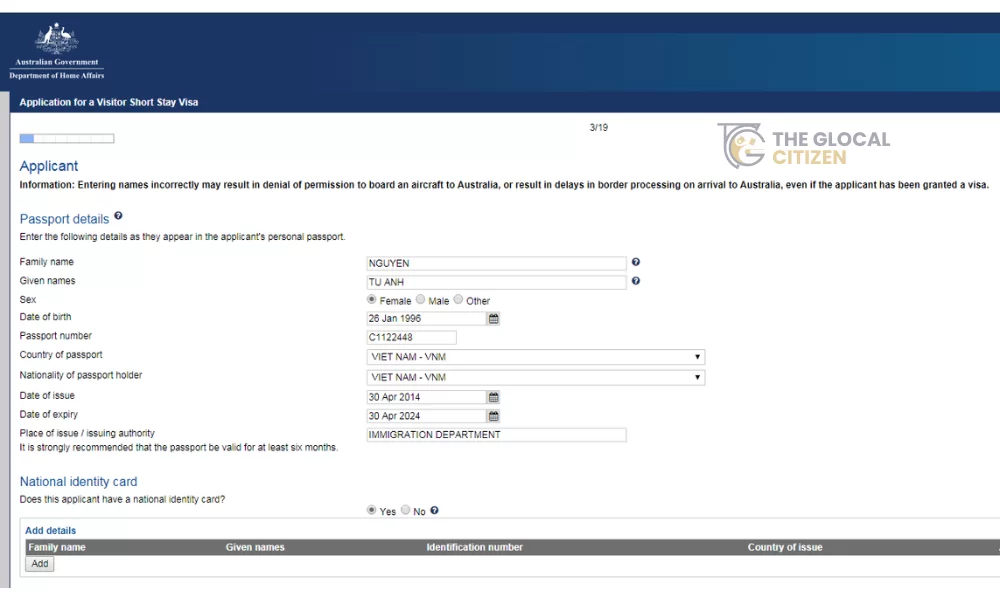Click the page progress bar indicator
1000x600 pixels.
tap(66, 139)
